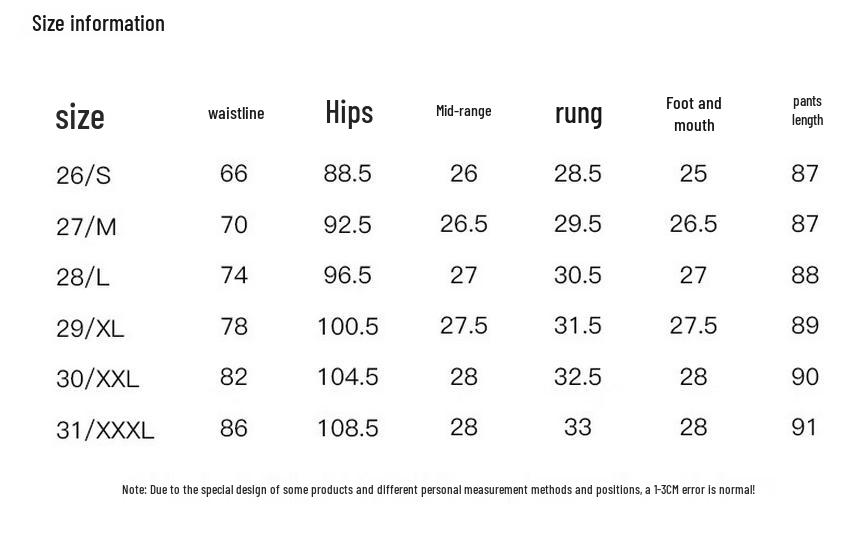The height and width of the screenshot is (550, 864).
Task: Click the waistline column header
Action: [236, 114]
